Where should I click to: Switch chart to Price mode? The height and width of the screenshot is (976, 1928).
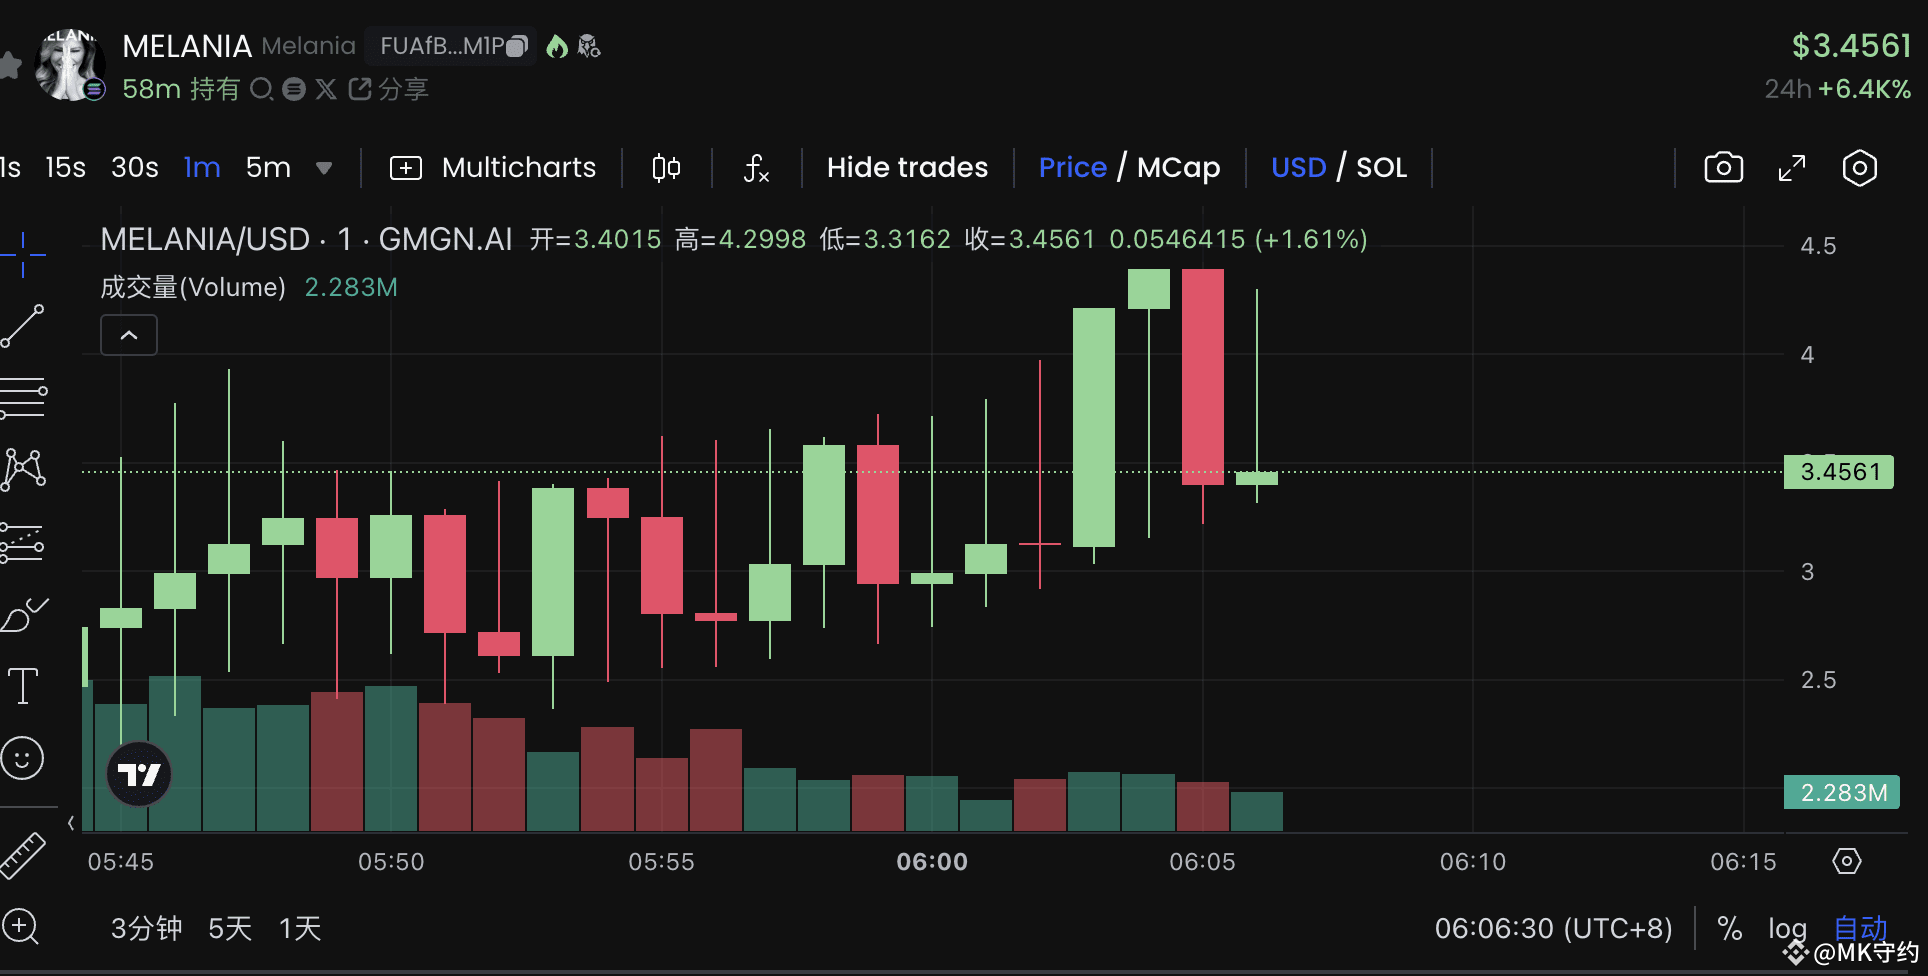(1072, 167)
